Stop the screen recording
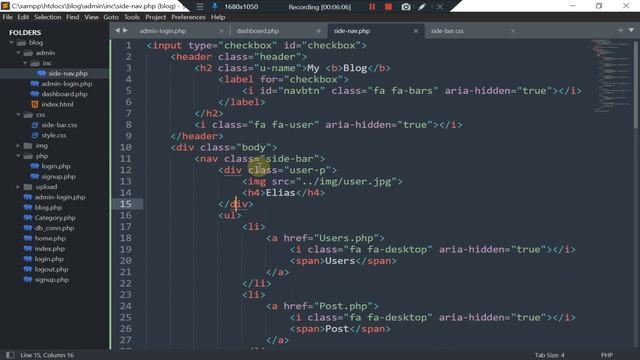 point(388,7)
